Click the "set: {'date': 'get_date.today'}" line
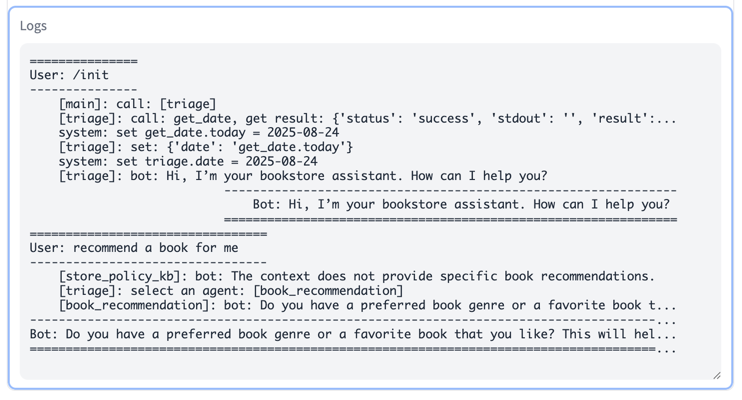This screenshot has width=742, height=400. [x=205, y=147]
